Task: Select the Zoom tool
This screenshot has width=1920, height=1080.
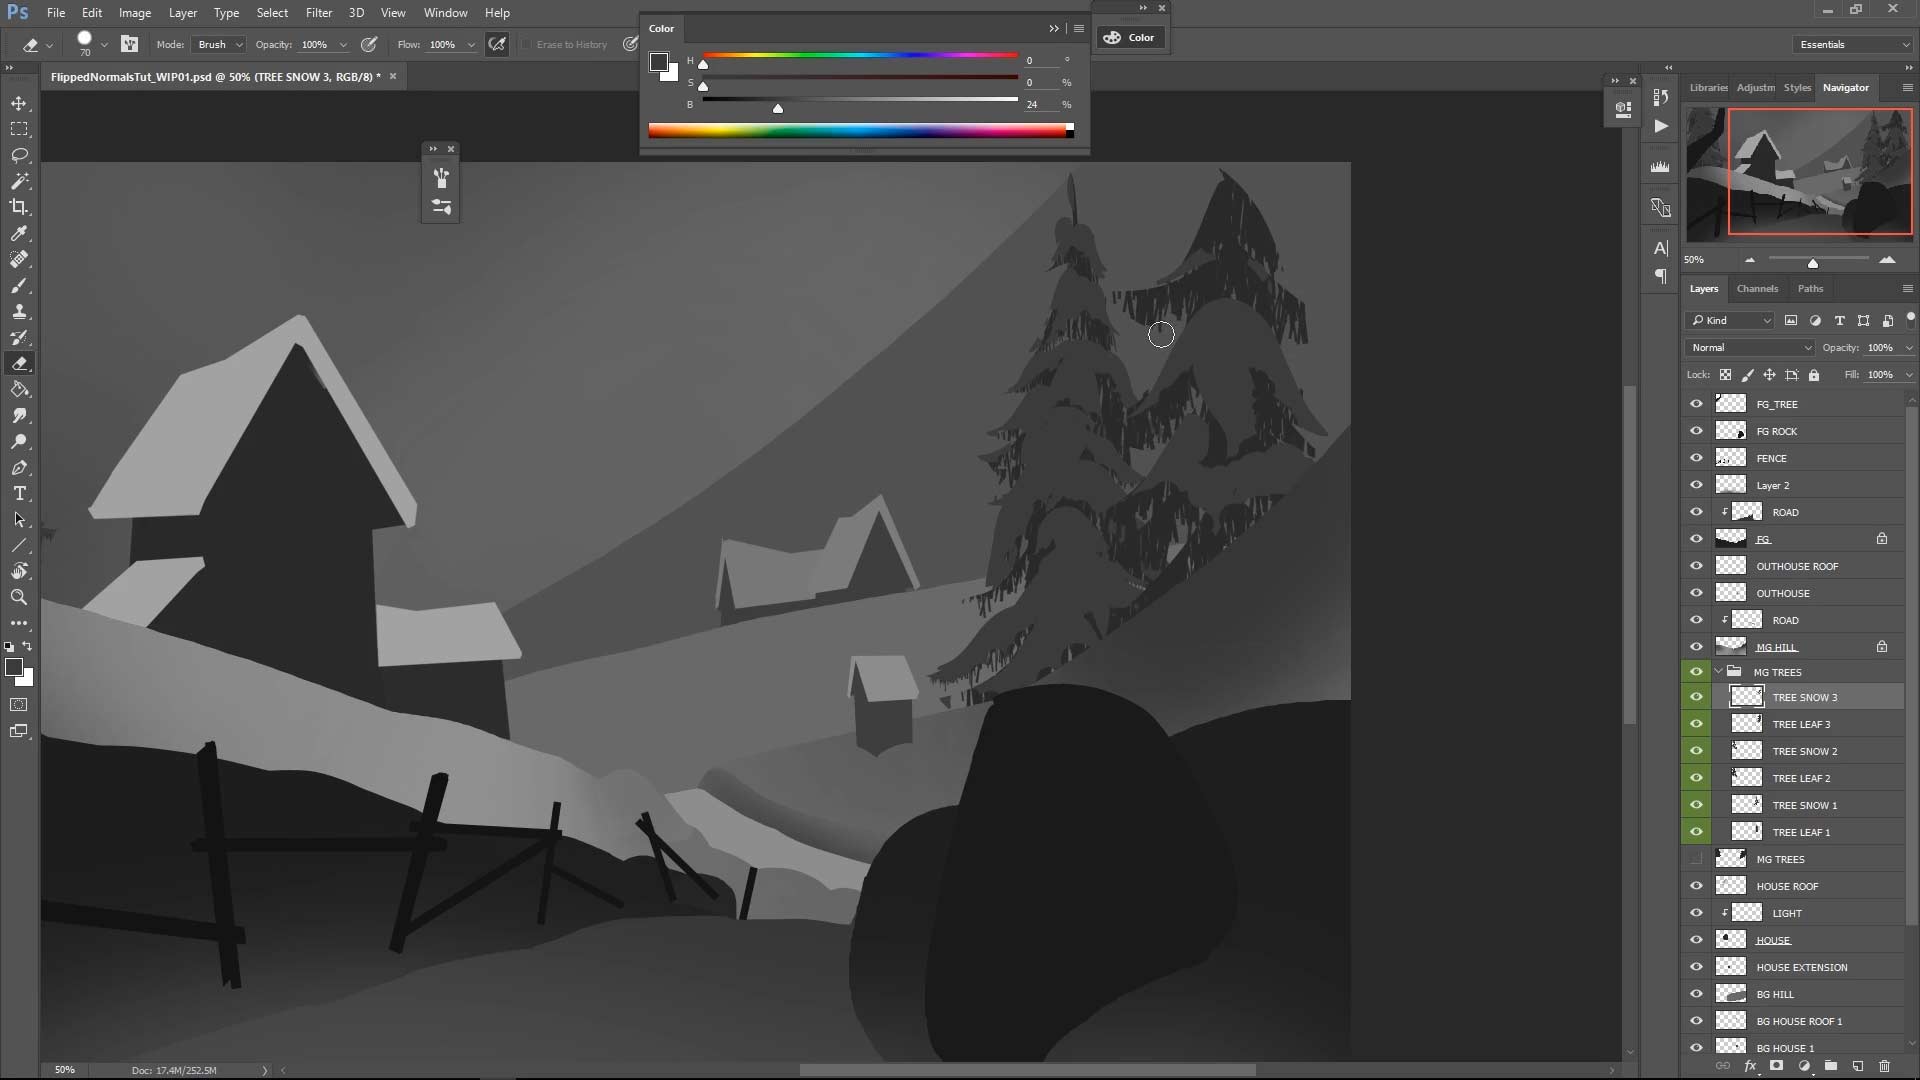Action: (19, 597)
